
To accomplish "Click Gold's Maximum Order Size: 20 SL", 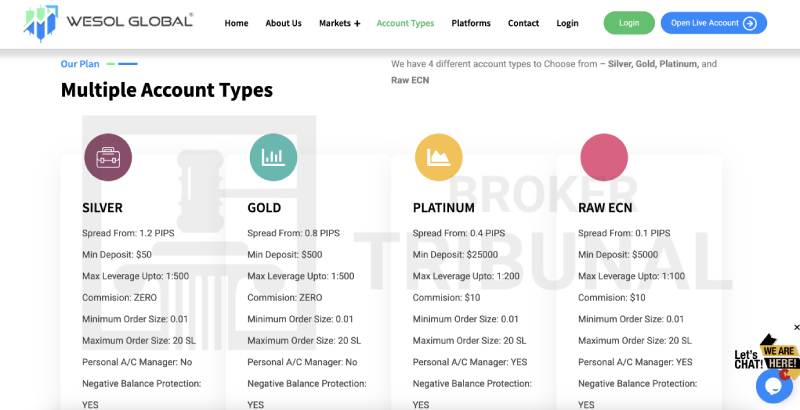I will pyautogui.click(x=304, y=341).
